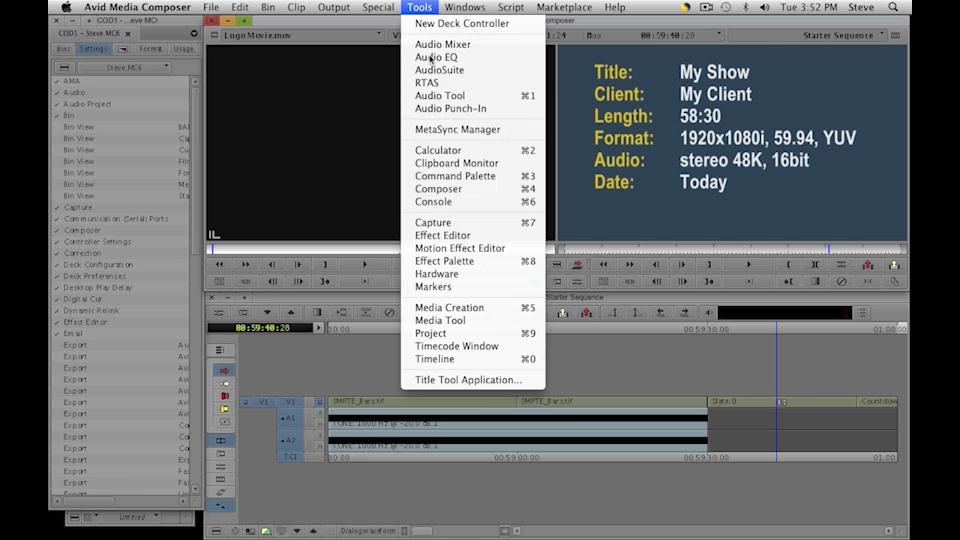Rewind the record monitor
This screenshot has height=540, width=960.
(603, 264)
